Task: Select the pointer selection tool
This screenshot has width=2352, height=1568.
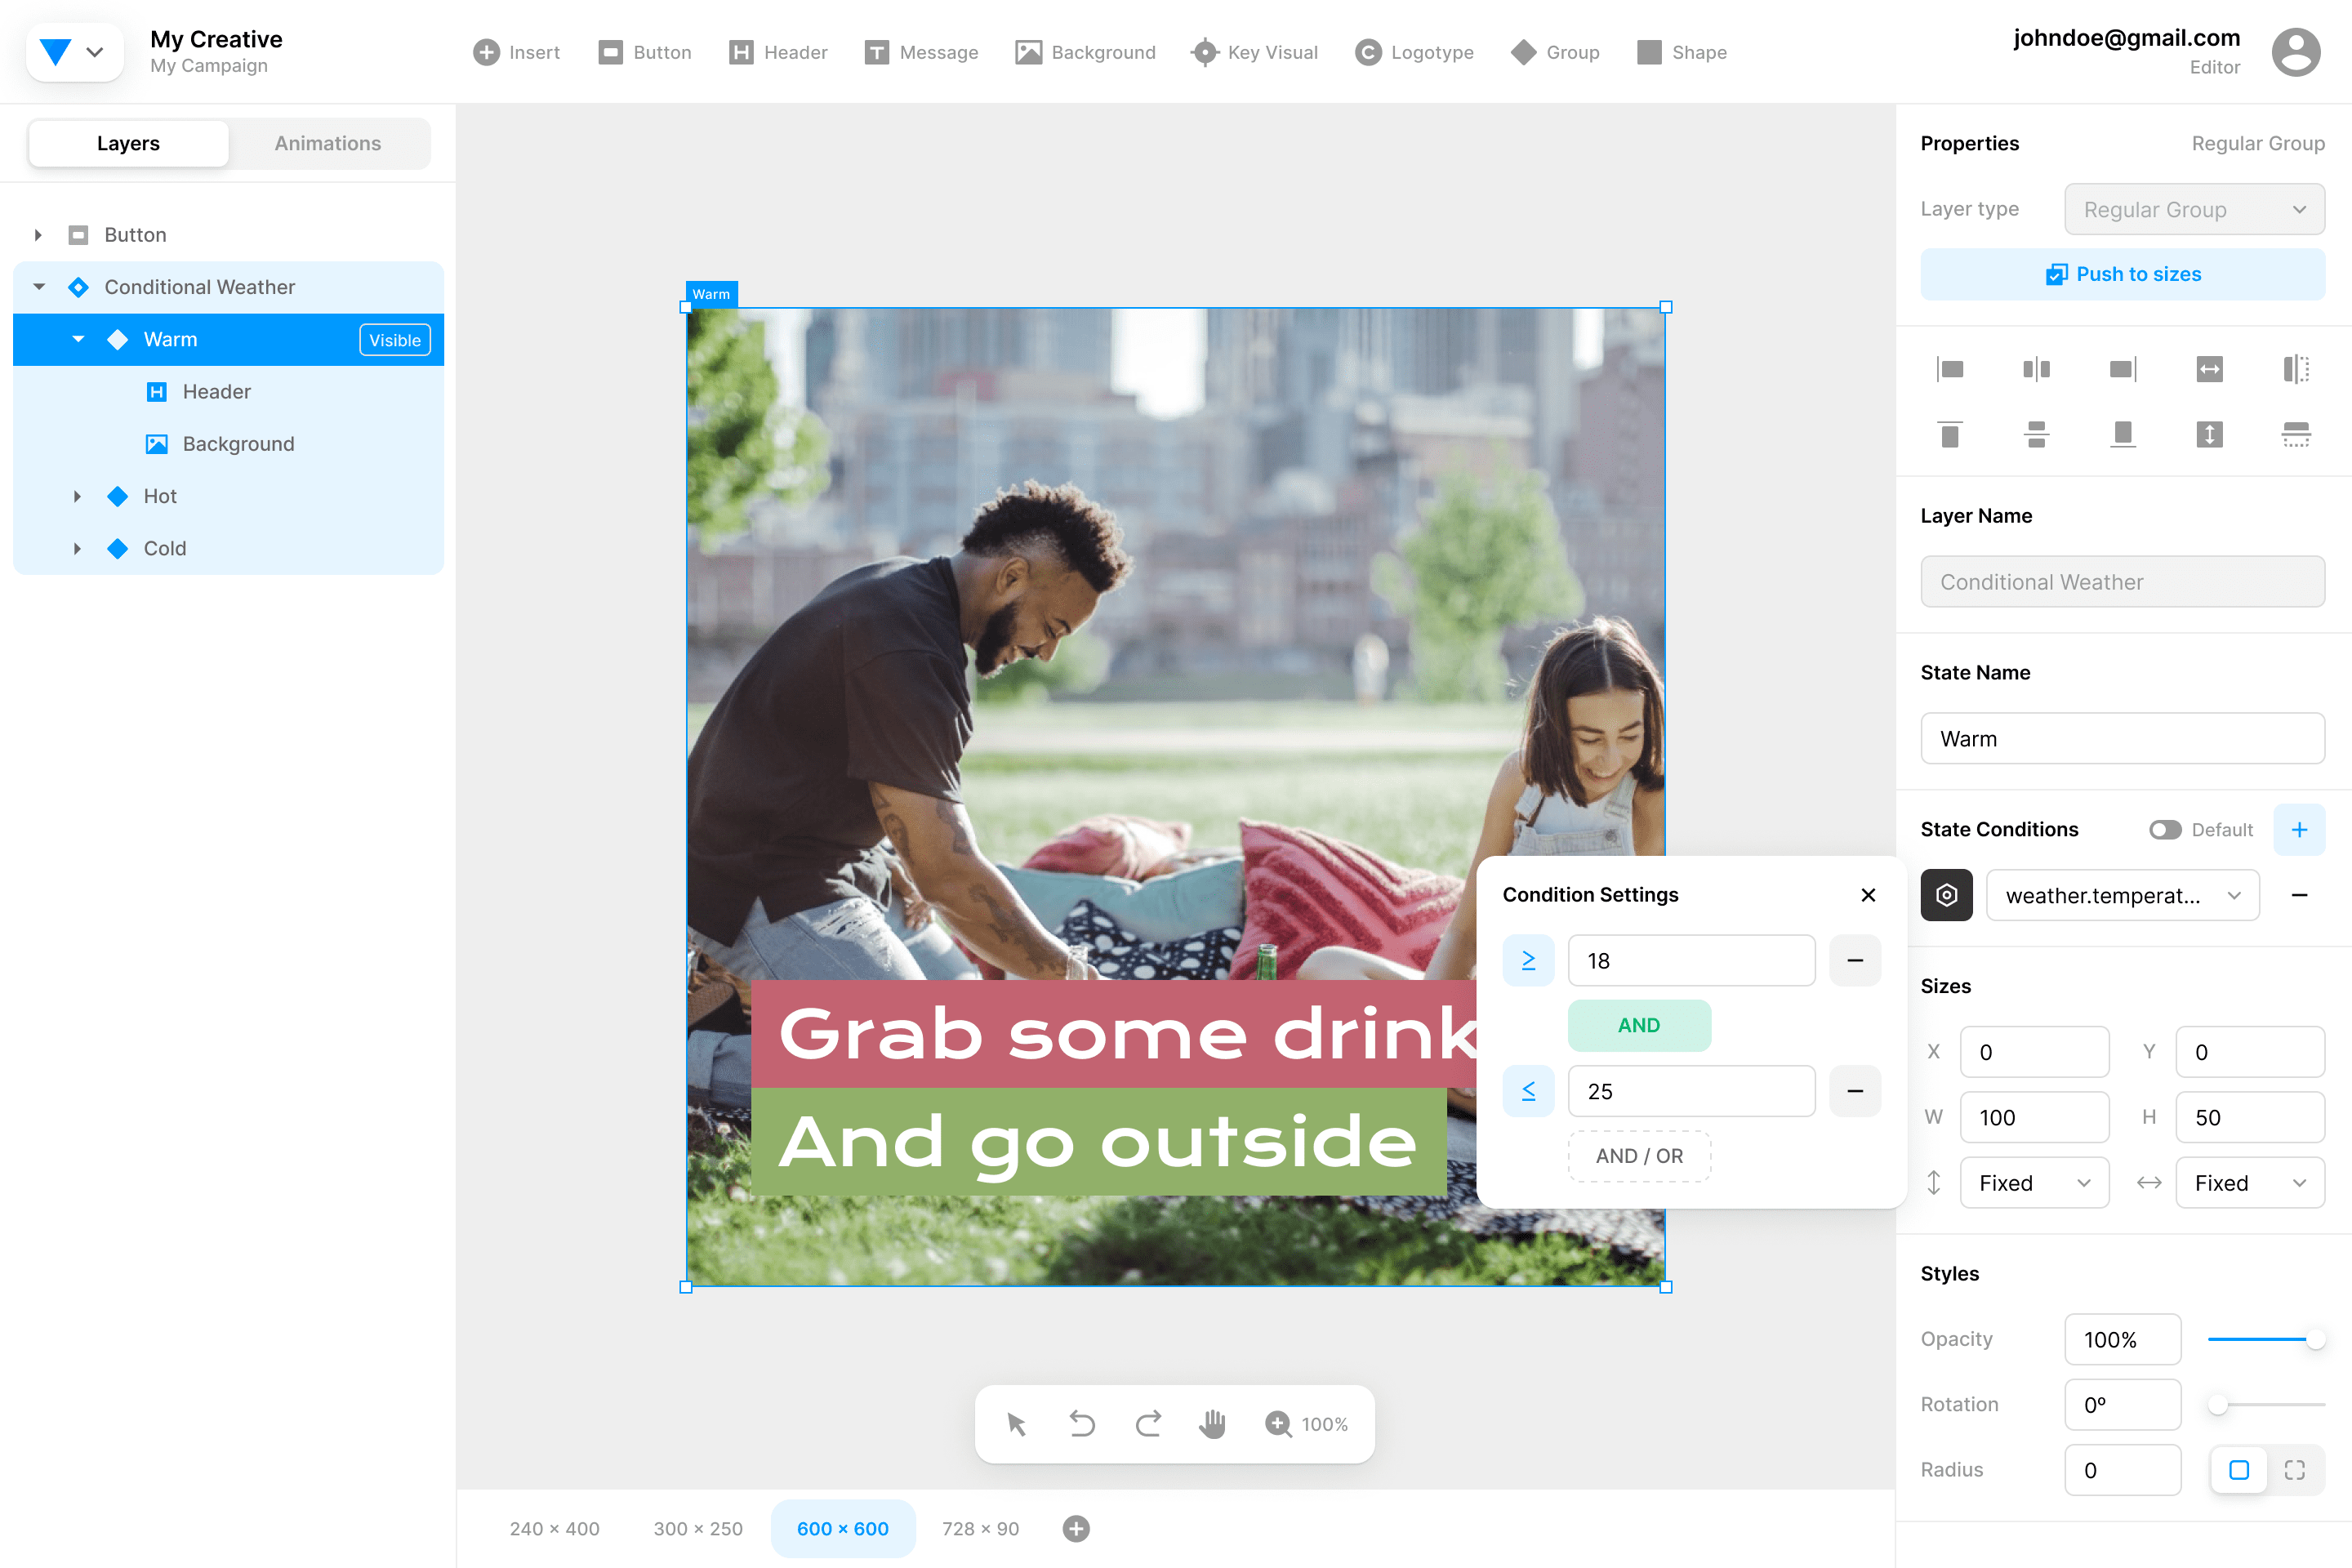Action: point(1017,1423)
